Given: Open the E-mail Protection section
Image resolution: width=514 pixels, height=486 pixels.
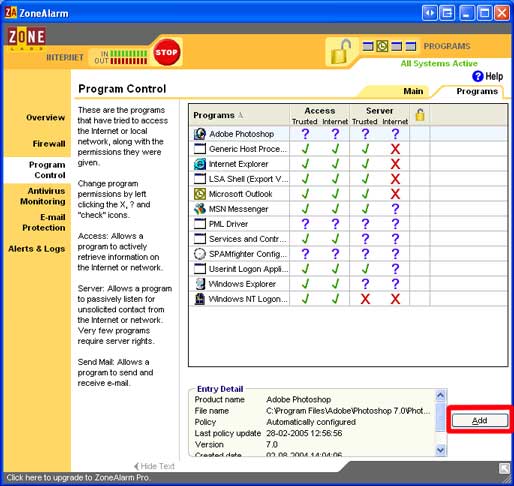Looking at the screenshot, I should pyautogui.click(x=44, y=222).
